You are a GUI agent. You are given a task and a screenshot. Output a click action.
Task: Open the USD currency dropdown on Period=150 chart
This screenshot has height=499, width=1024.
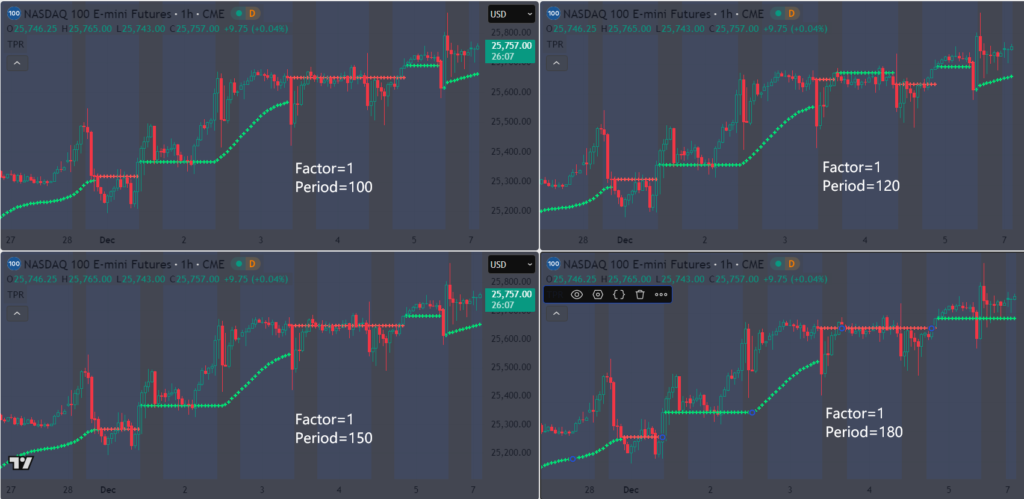click(511, 265)
